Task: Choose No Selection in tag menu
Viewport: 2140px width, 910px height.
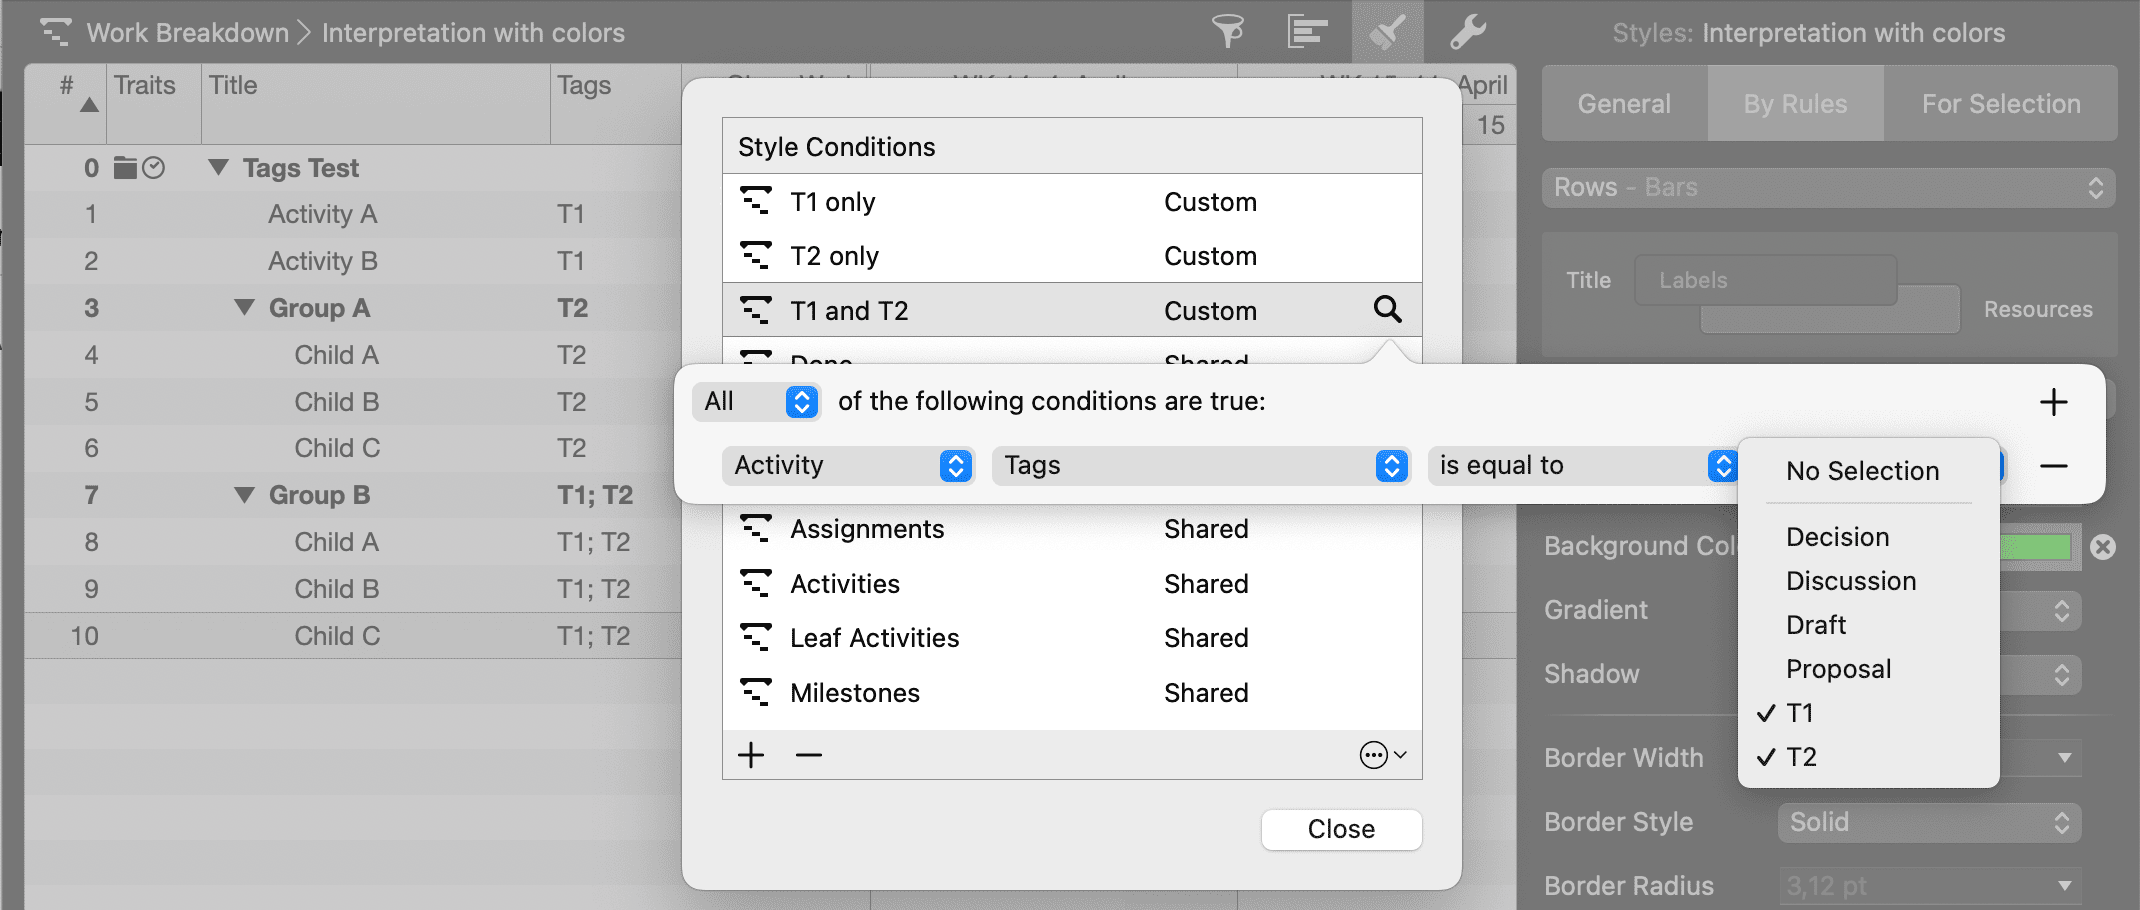Action: click(x=1862, y=471)
